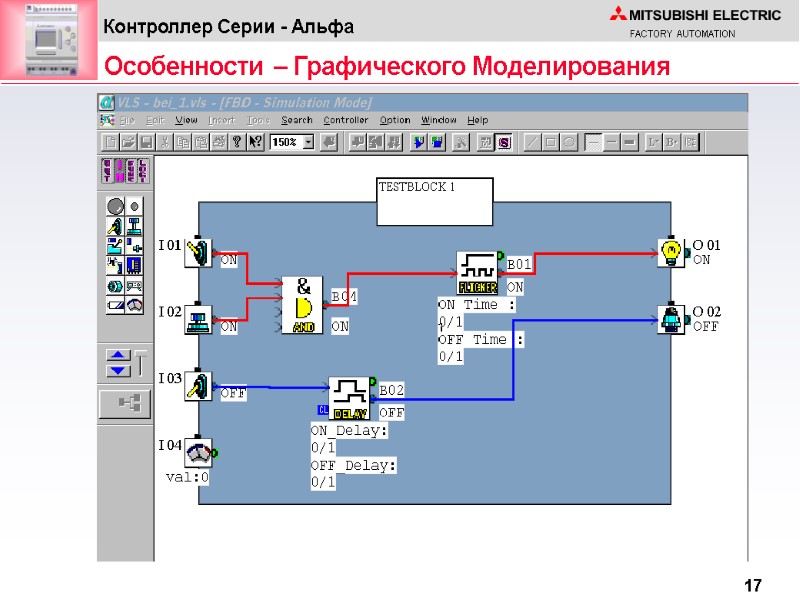The height and width of the screenshot is (600, 800).
Task: Click the TESTBLOCK 1 text box
Action: pos(435,202)
